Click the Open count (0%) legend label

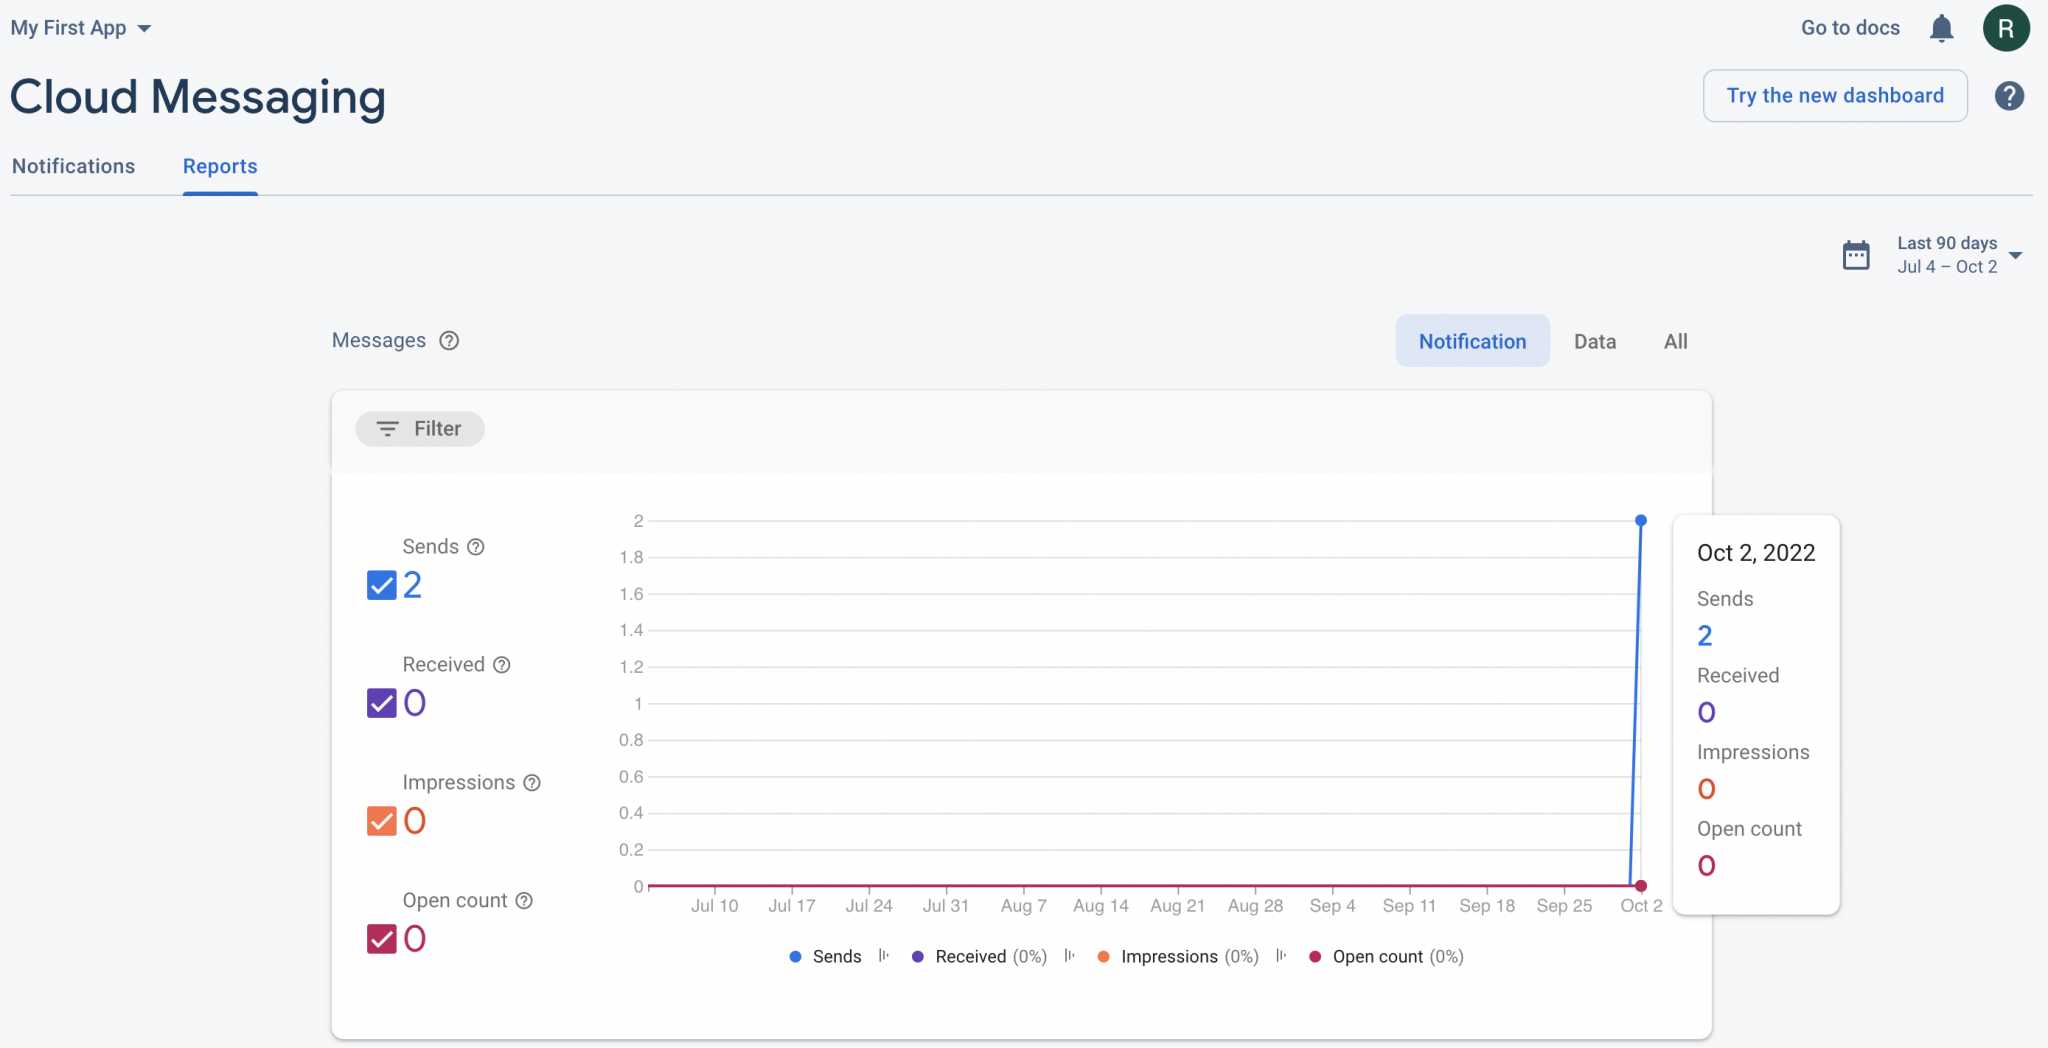(x=1398, y=957)
